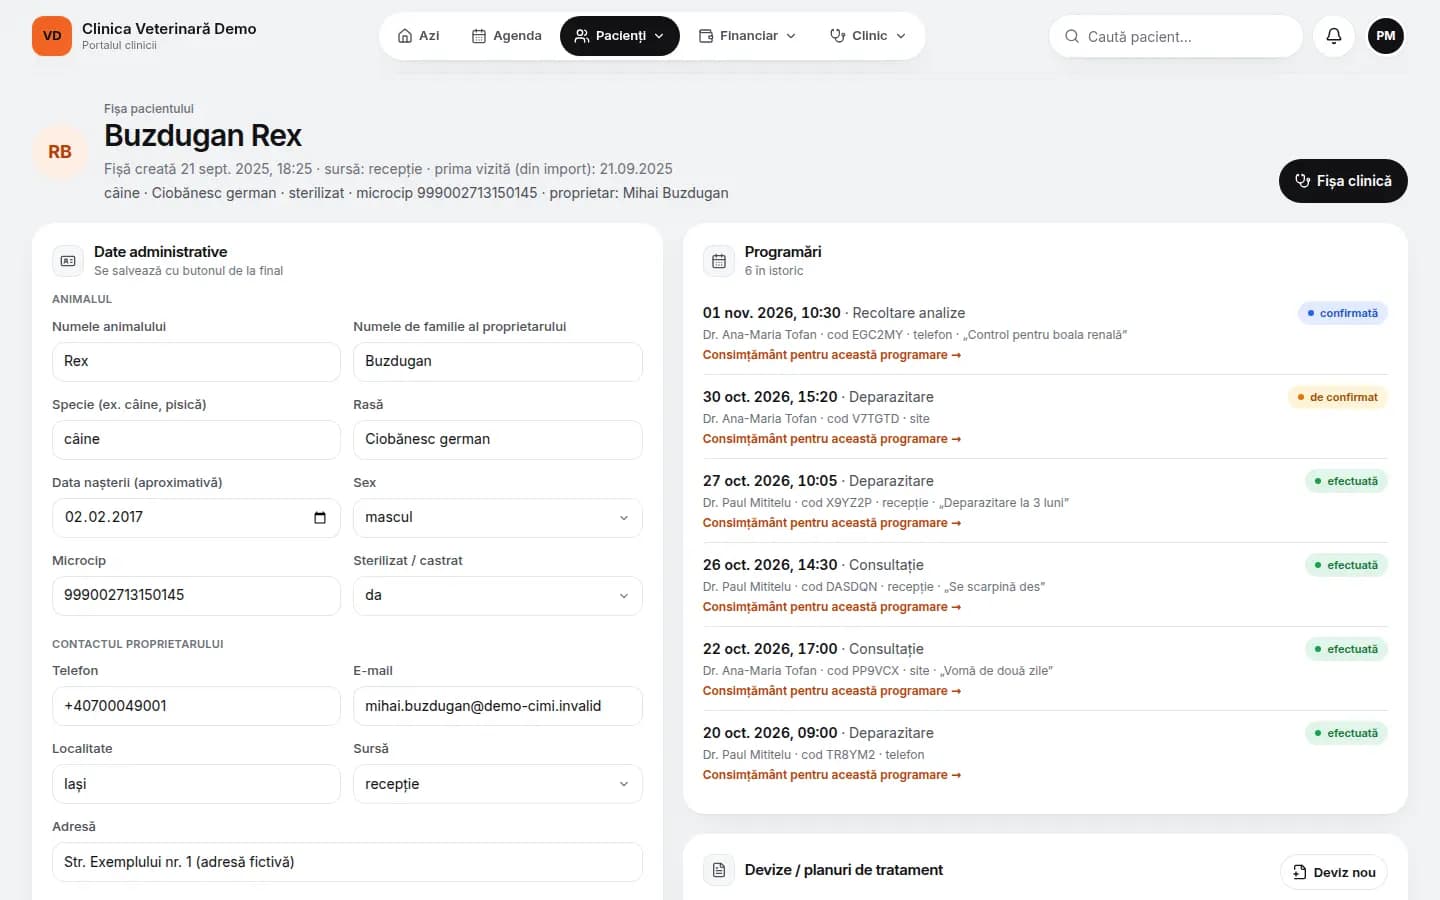The image size is (1440, 900).
Task: Click the owner family name field Buzdugan
Action: (497, 361)
